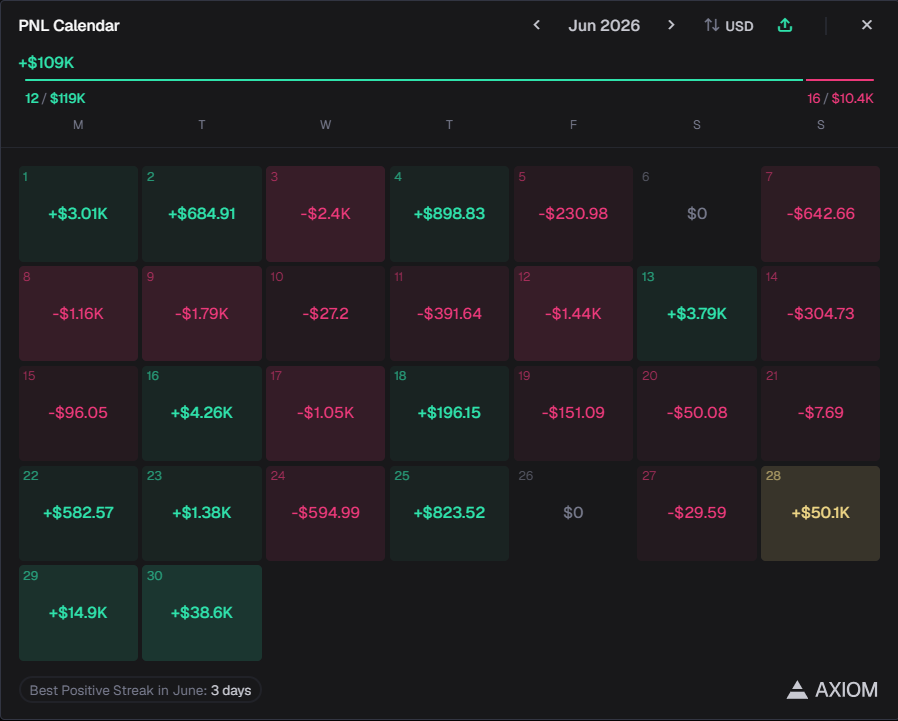Select June 30 cell showing +$38.6K
Screen dimensions: 898x721
click(x=202, y=613)
